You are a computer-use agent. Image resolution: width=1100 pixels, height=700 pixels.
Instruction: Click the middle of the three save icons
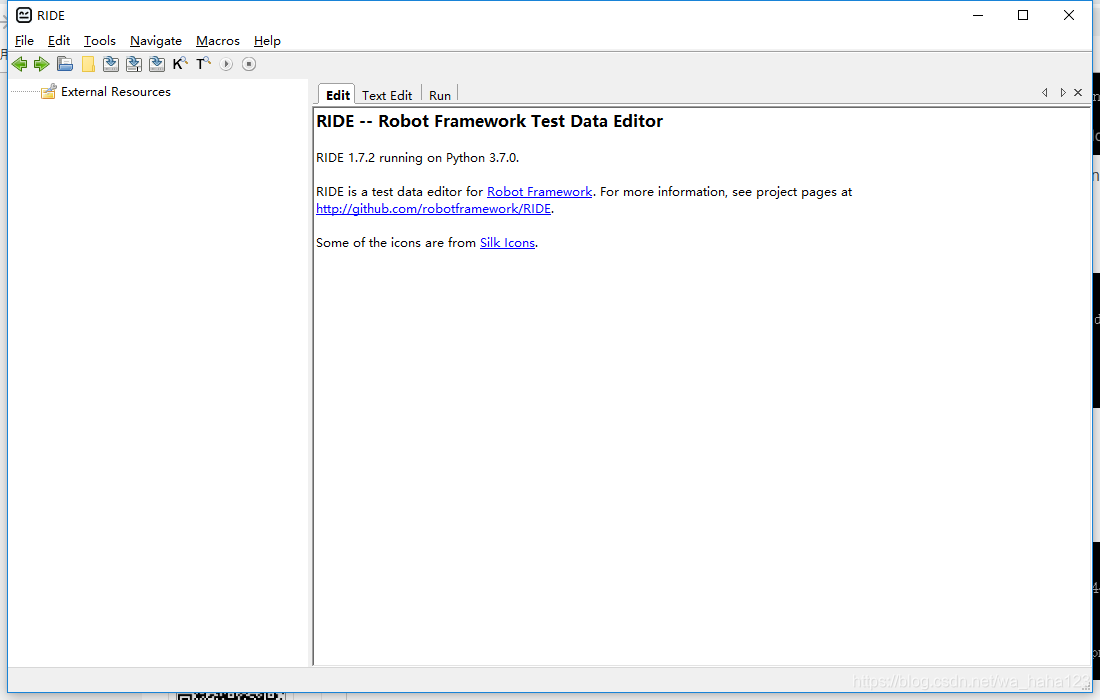coord(134,65)
